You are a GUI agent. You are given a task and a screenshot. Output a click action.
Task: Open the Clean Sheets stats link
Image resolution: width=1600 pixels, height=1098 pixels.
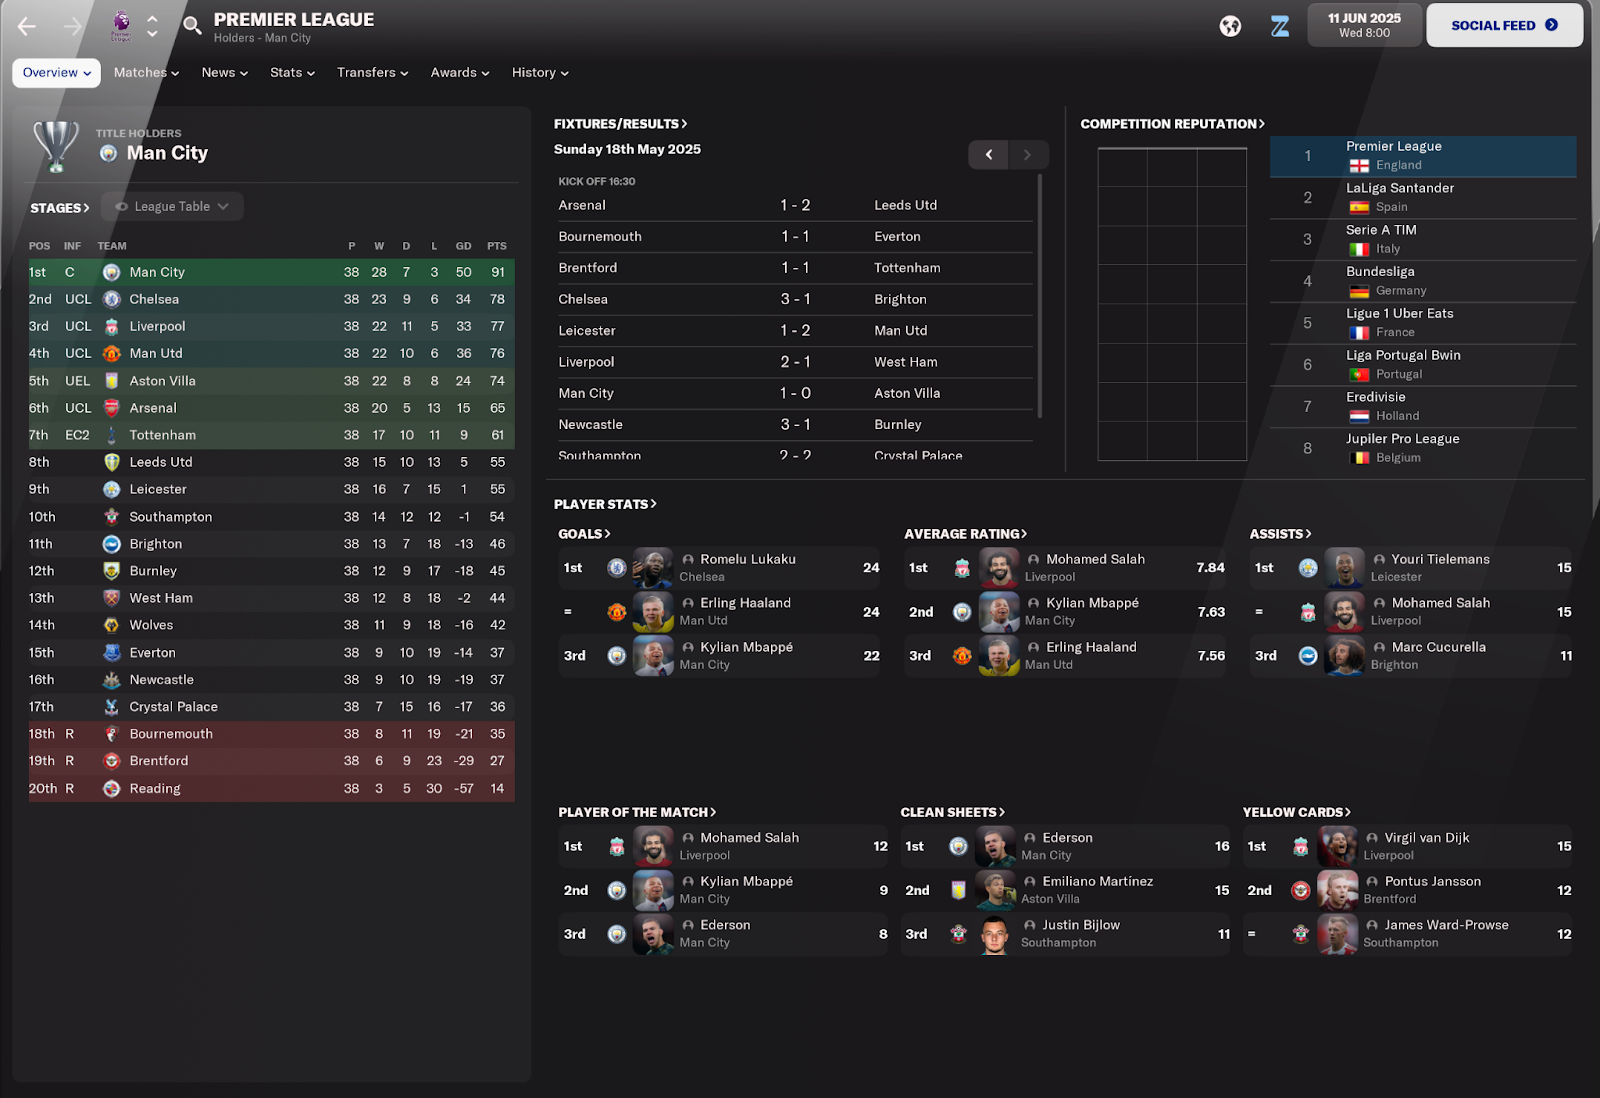[952, 813]
